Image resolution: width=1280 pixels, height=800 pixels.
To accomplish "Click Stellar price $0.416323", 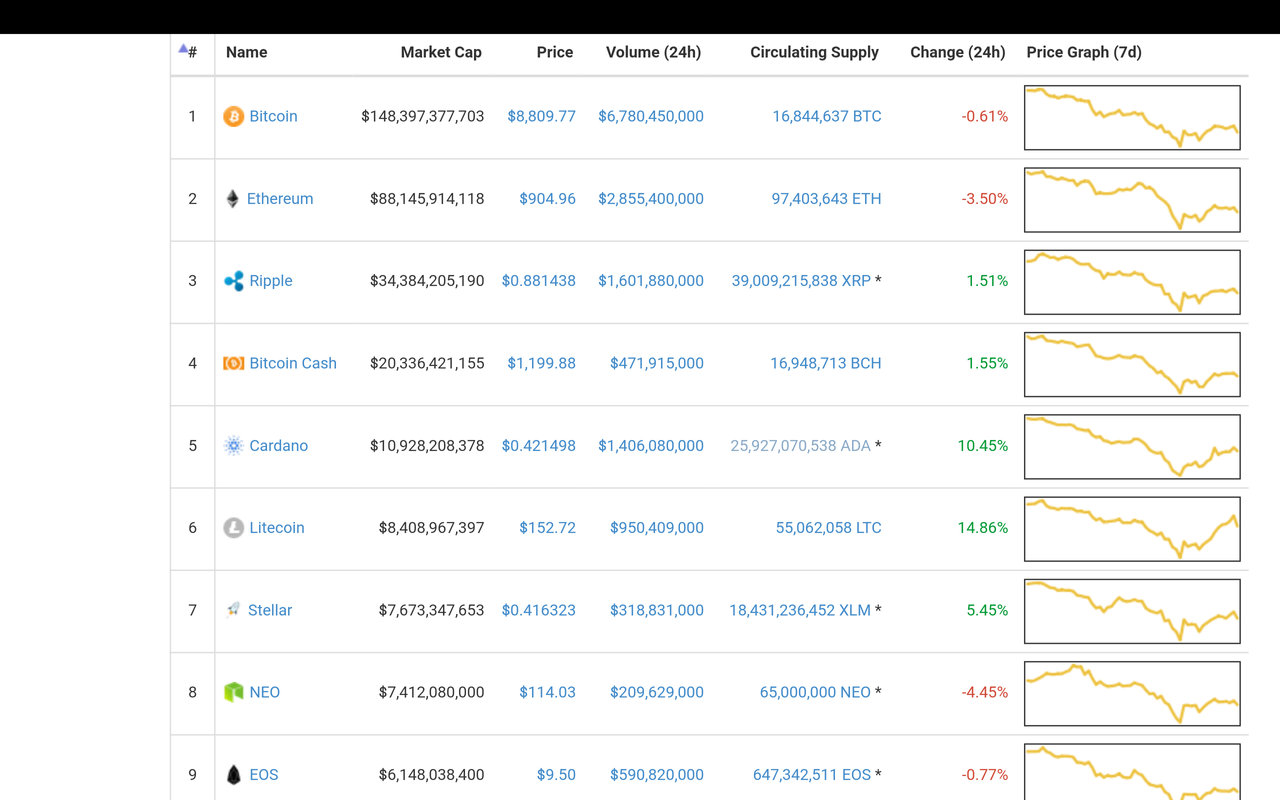I will point(539,610).
